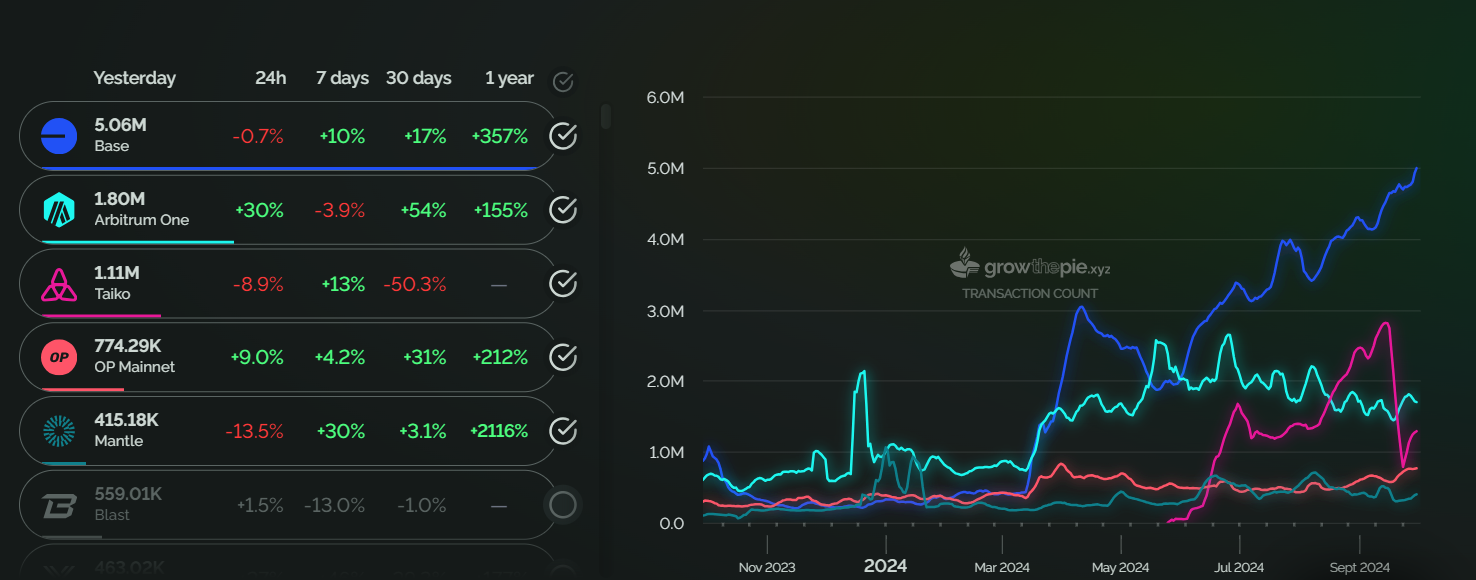
Task: Sort by the Yesterday column header
Action: tap(134, 78)
